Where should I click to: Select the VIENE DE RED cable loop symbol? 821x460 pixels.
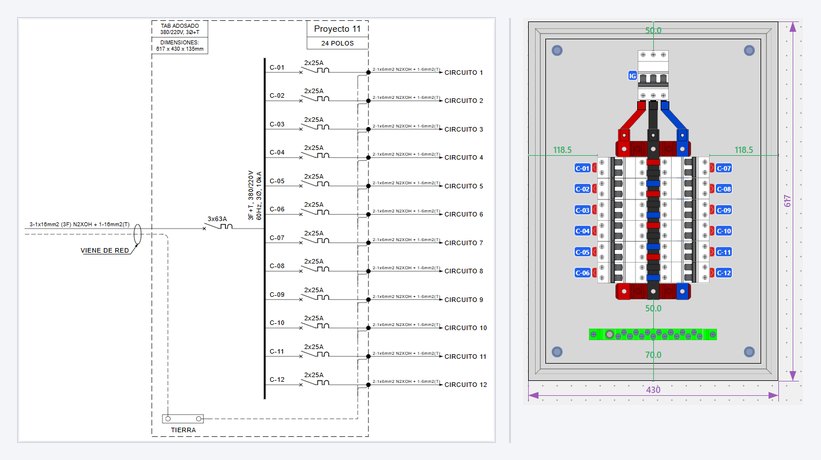[137, 234]
